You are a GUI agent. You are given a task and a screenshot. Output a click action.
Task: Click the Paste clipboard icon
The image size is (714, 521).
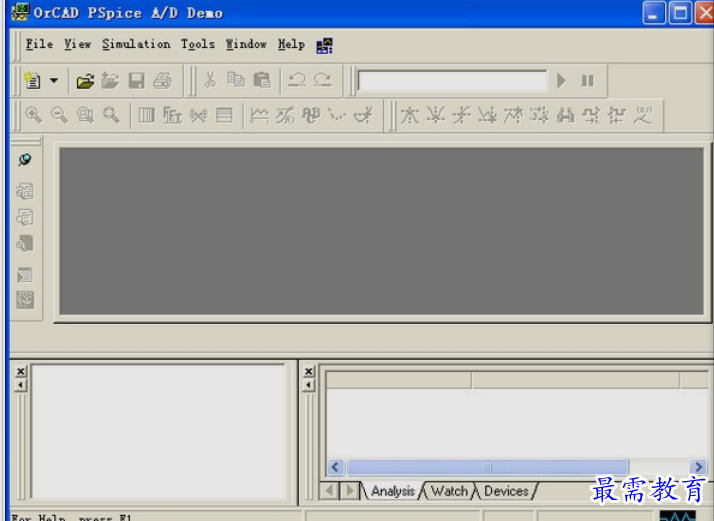(262, 80)
